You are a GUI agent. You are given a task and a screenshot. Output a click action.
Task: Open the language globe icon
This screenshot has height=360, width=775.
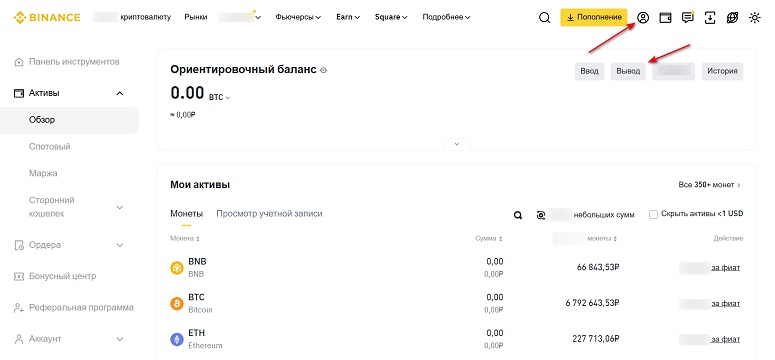[x=732, y=18]
